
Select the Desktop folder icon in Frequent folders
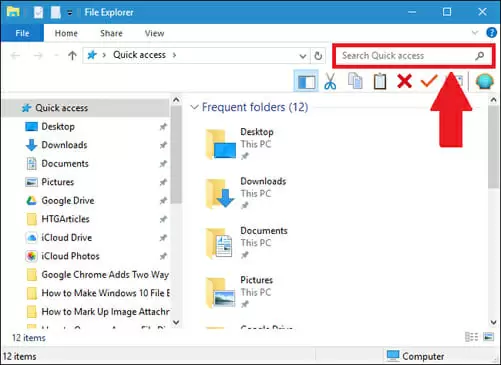220,144
